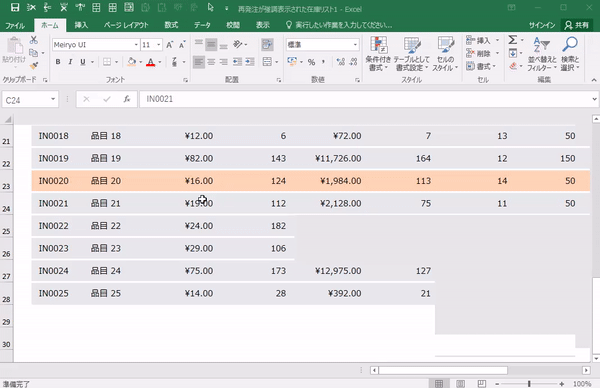The width and height of the screenshot is (600, 388).
Task: Toggle middle vertical alignment
Action: 211,44
